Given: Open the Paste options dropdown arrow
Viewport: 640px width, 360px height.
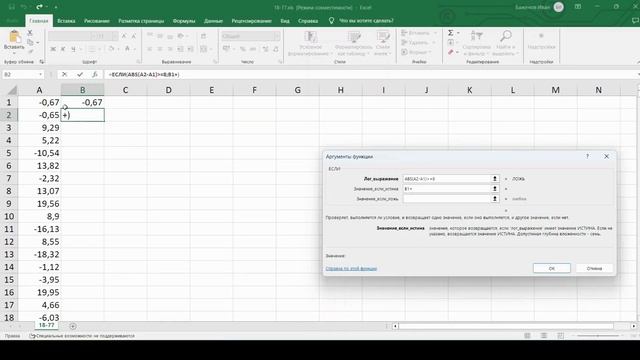Looking at the screenshot, I should pyautogui.click(x=14, y=53).
